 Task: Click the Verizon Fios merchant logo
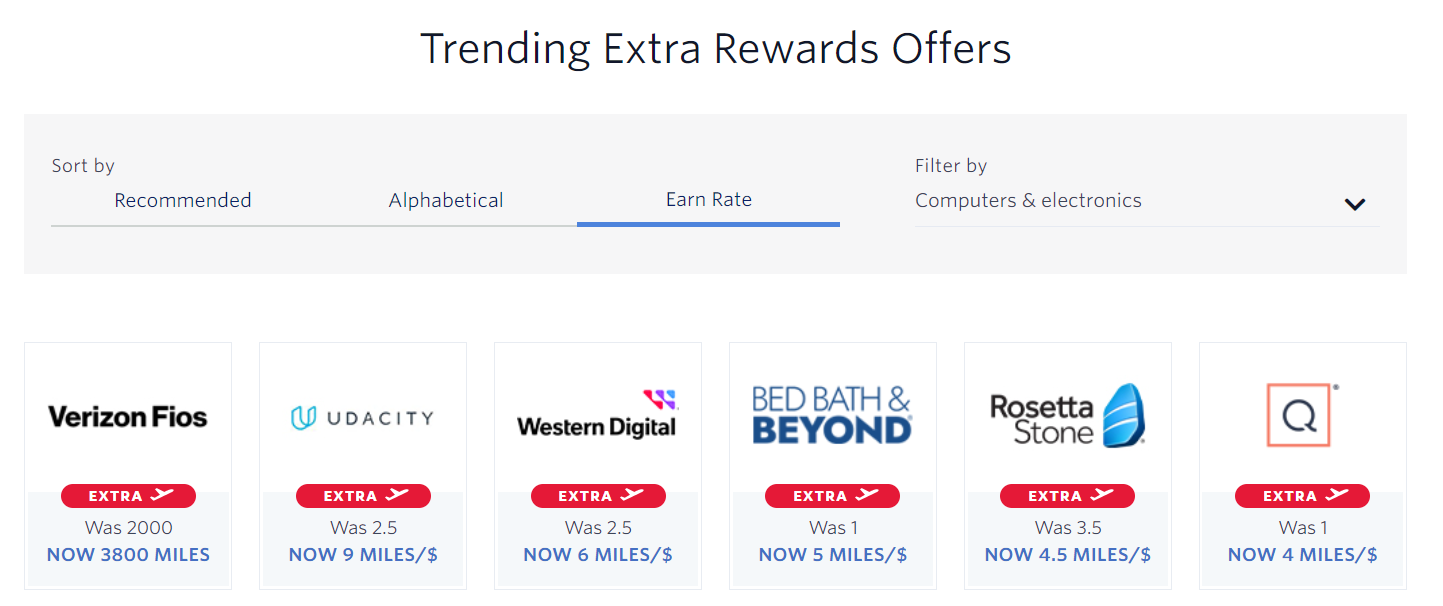click(127, 415)
